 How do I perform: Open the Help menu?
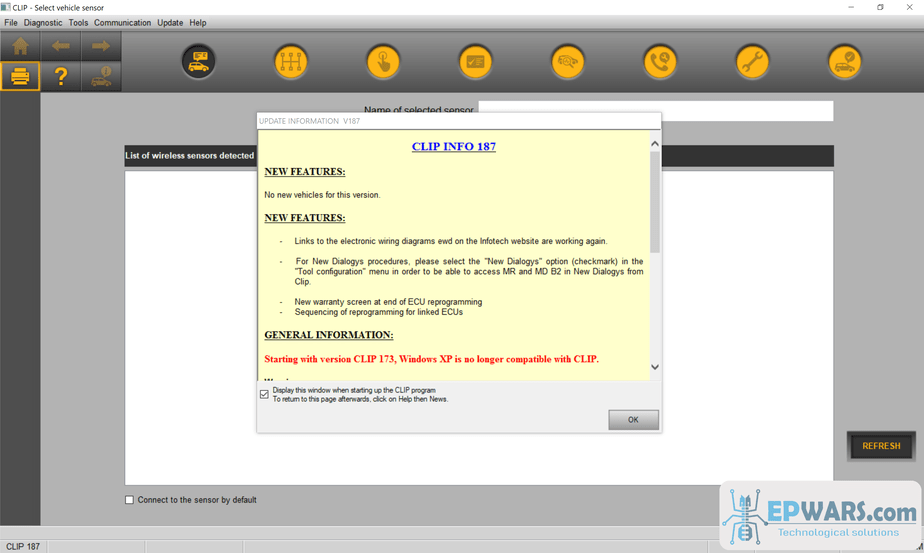[x=197, y=22]
